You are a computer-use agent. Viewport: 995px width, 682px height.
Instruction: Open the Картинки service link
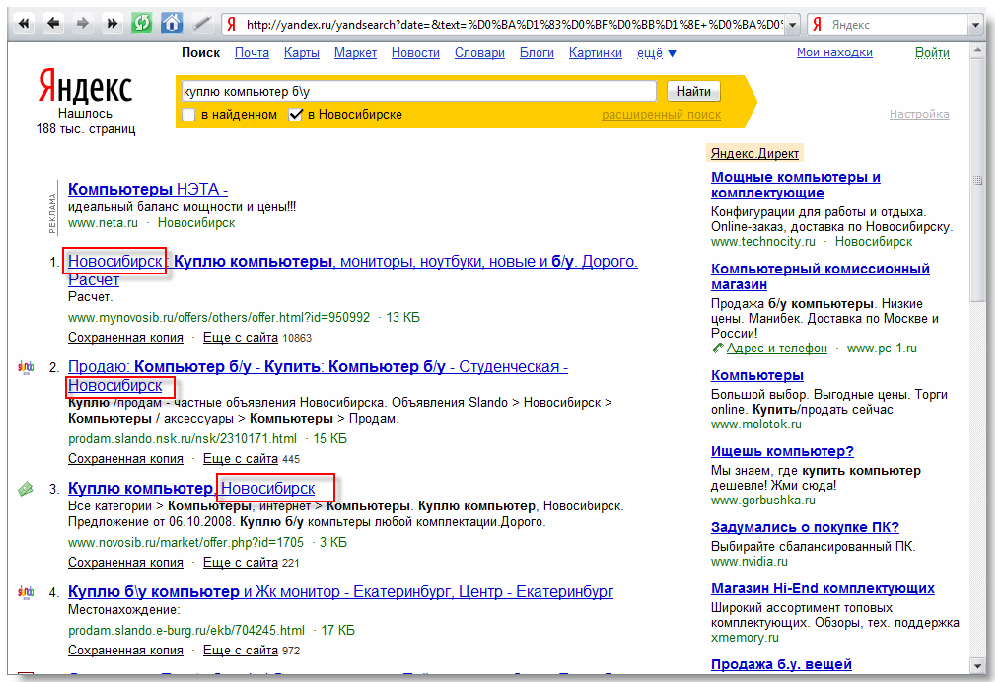coord(595,53)
